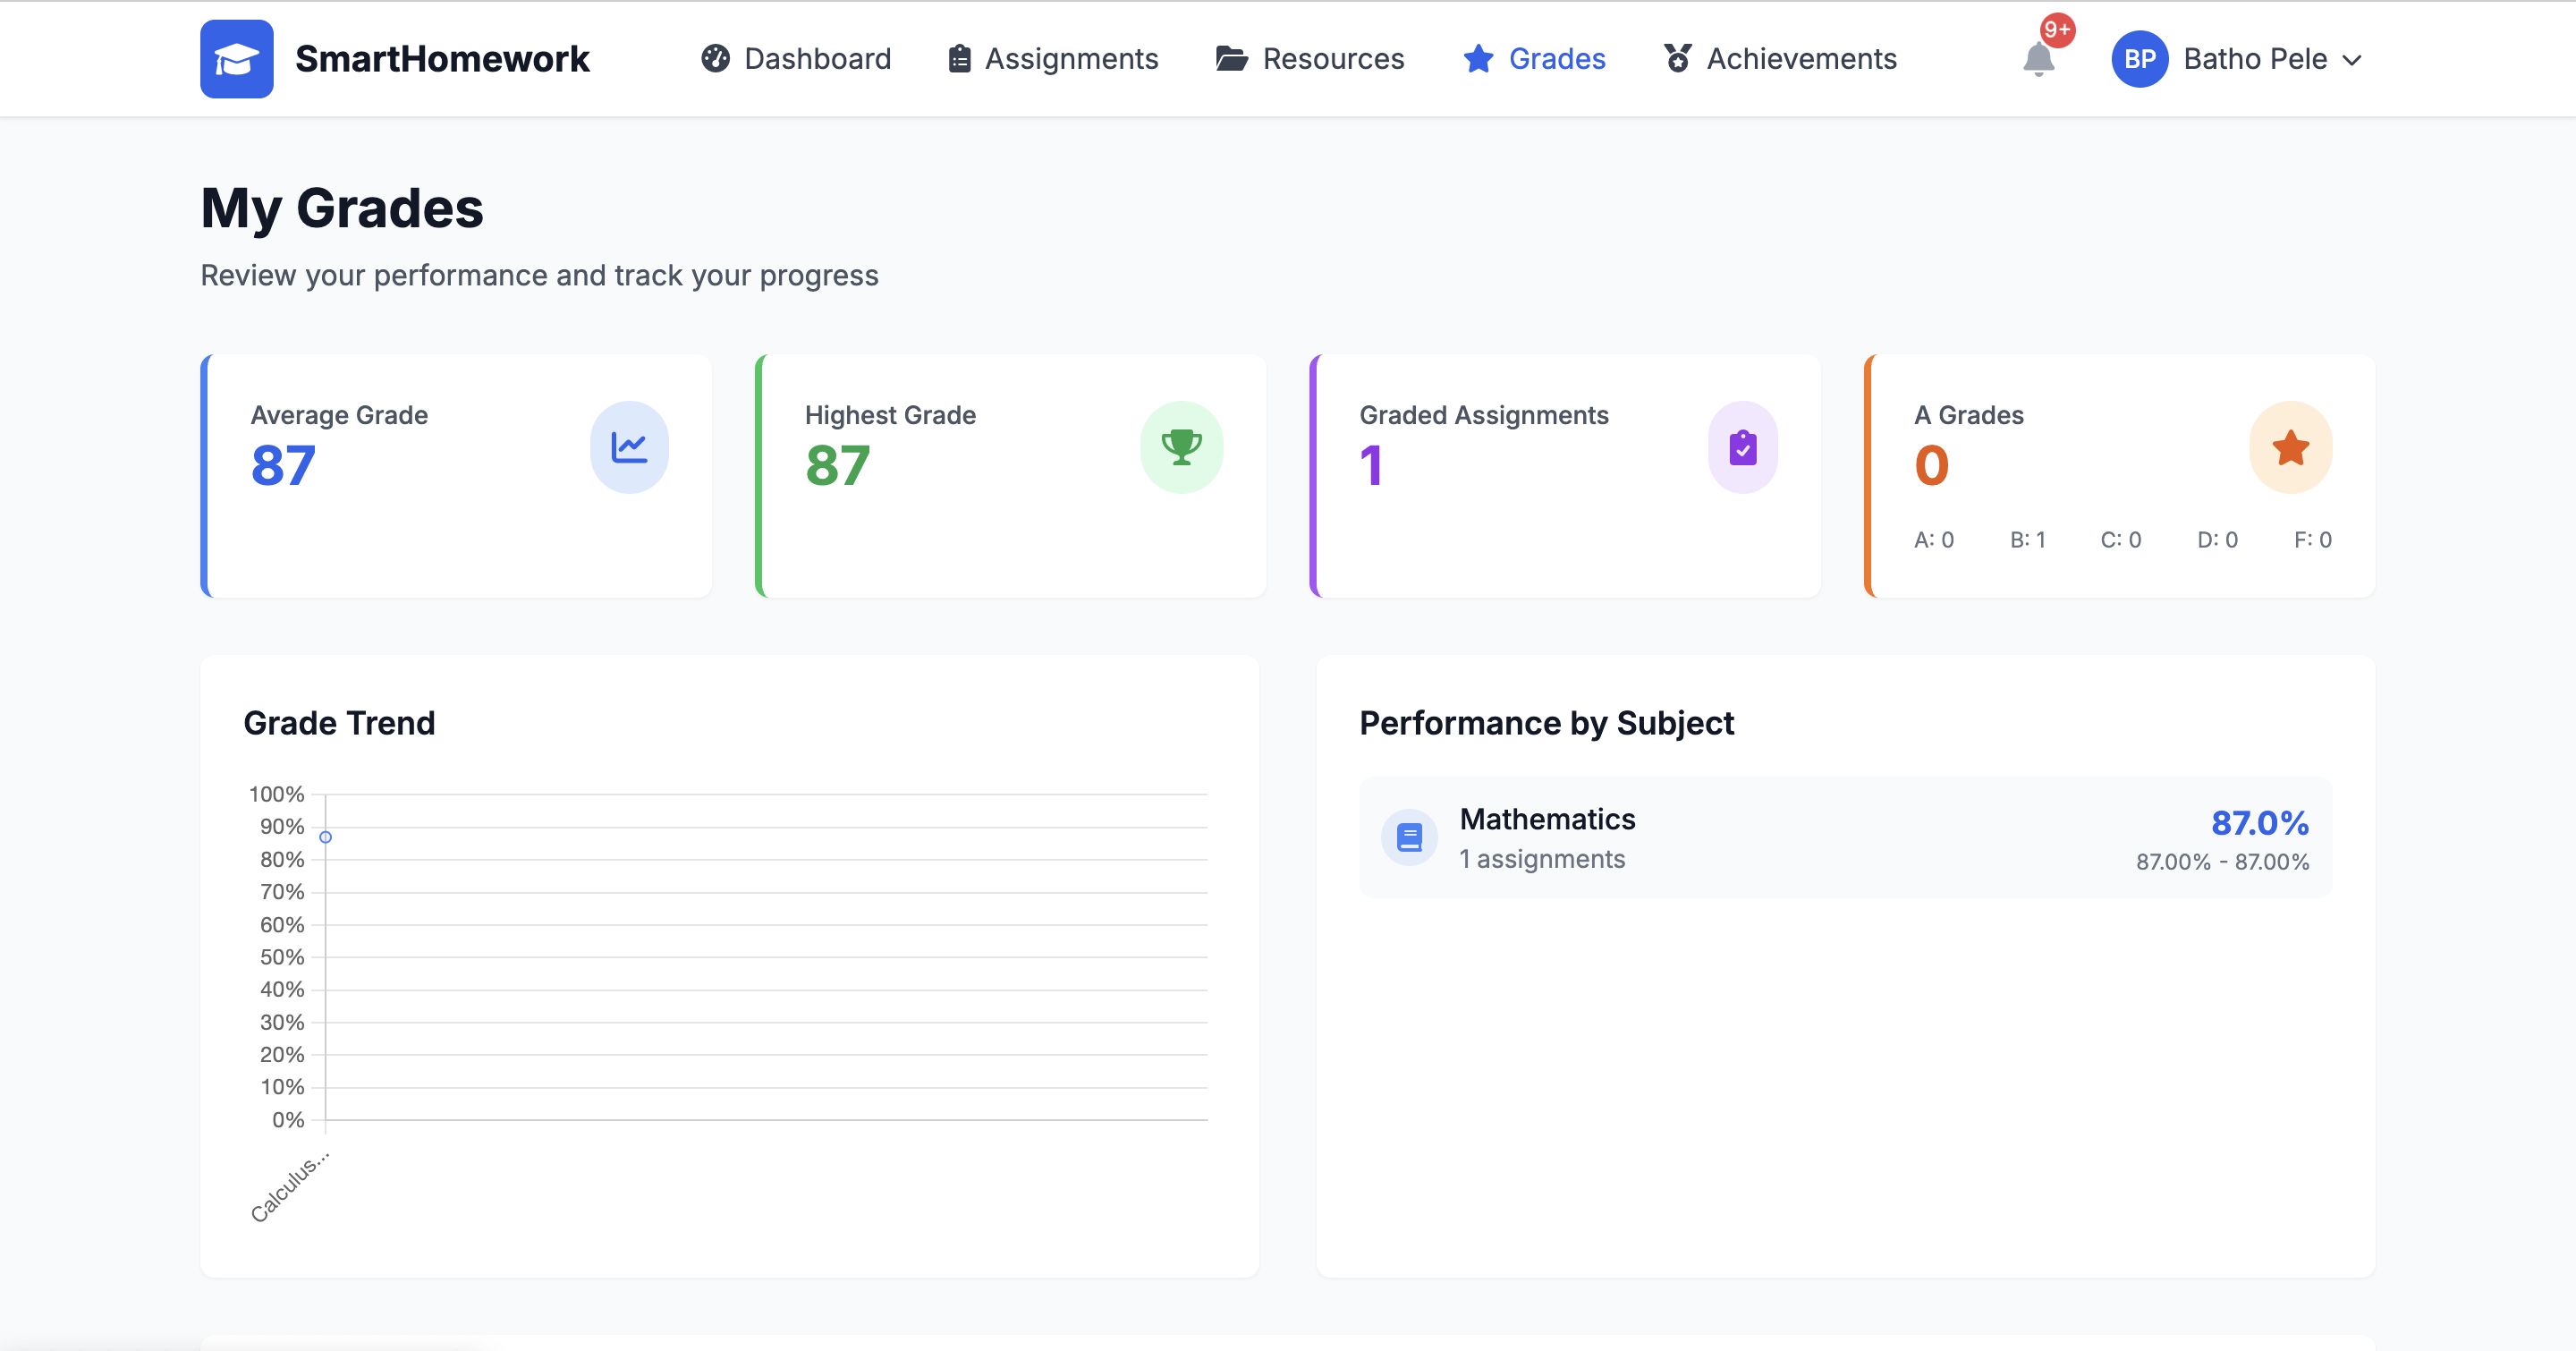Open the notifications bell icon
Screen dimensions: 2576x1351
tap(2038, 60)
